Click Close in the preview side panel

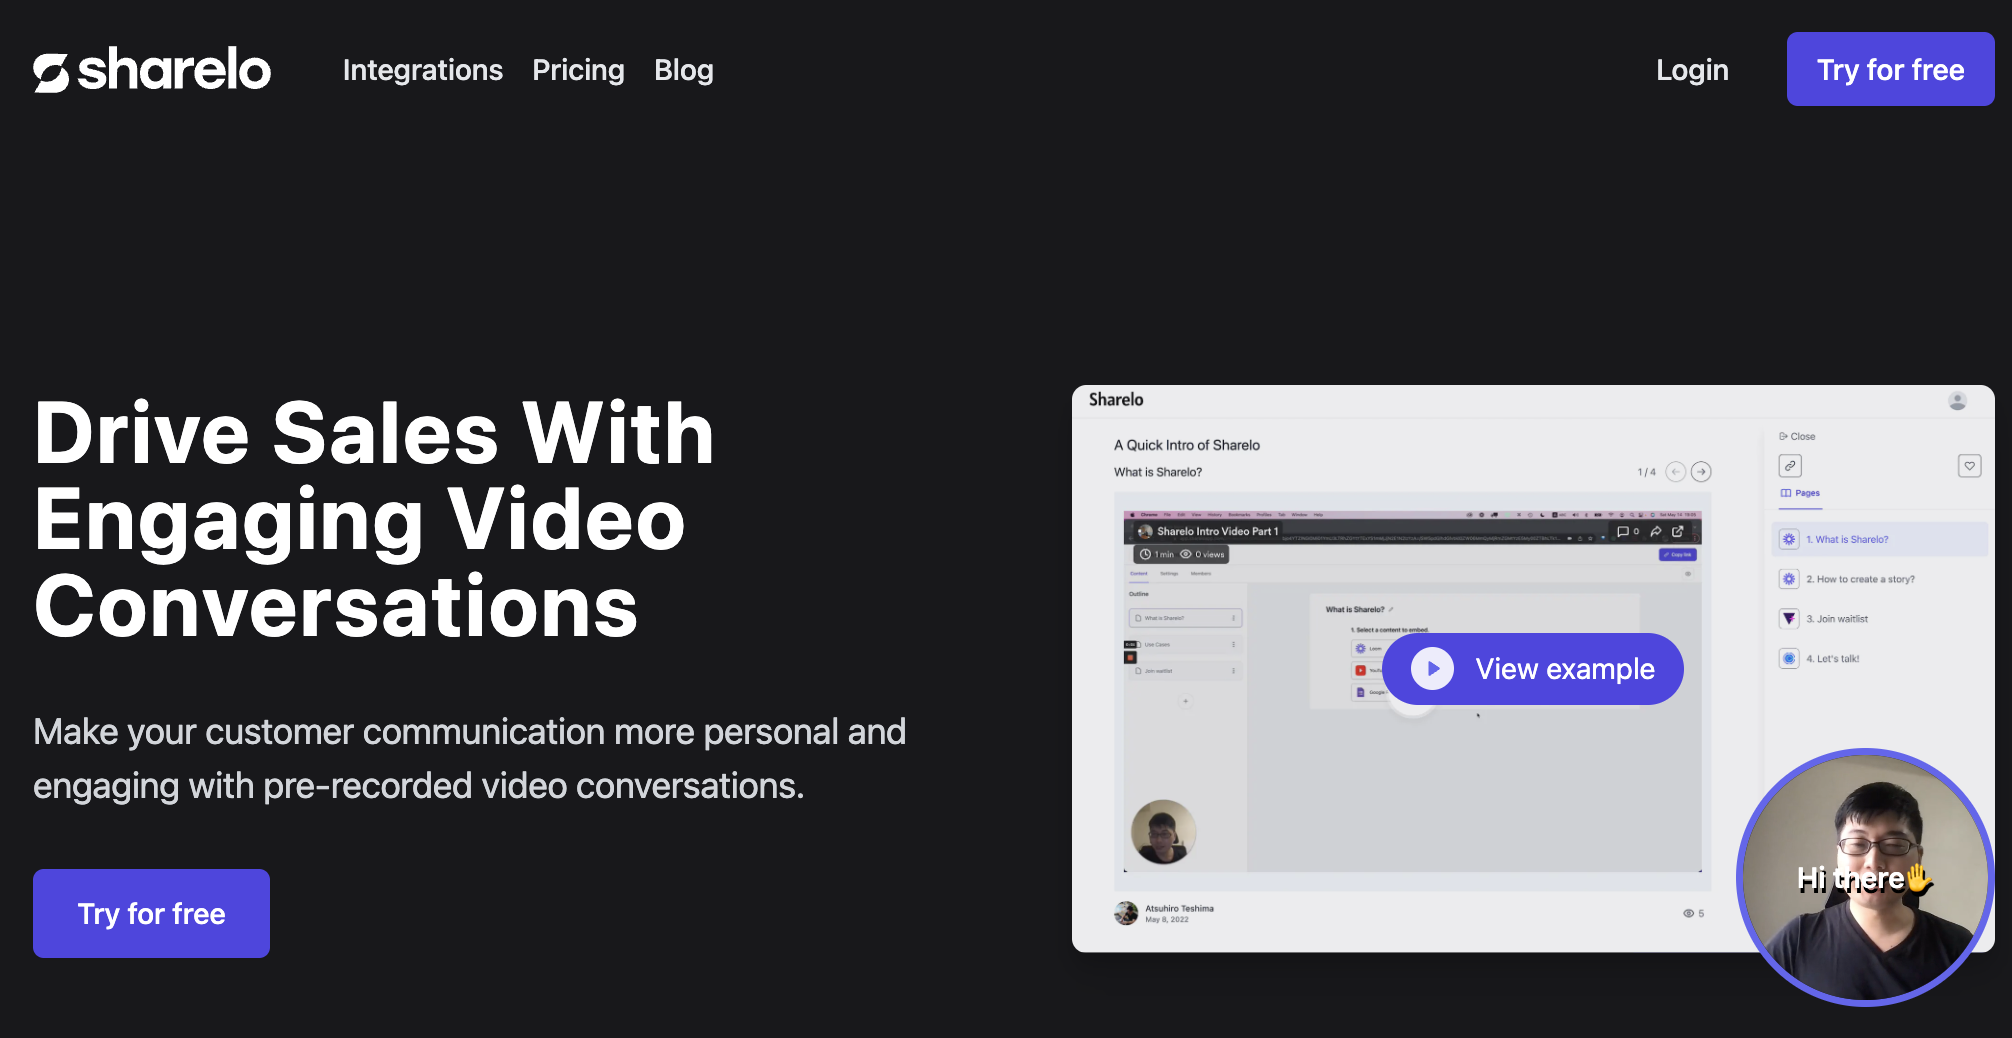[1797, 436]
